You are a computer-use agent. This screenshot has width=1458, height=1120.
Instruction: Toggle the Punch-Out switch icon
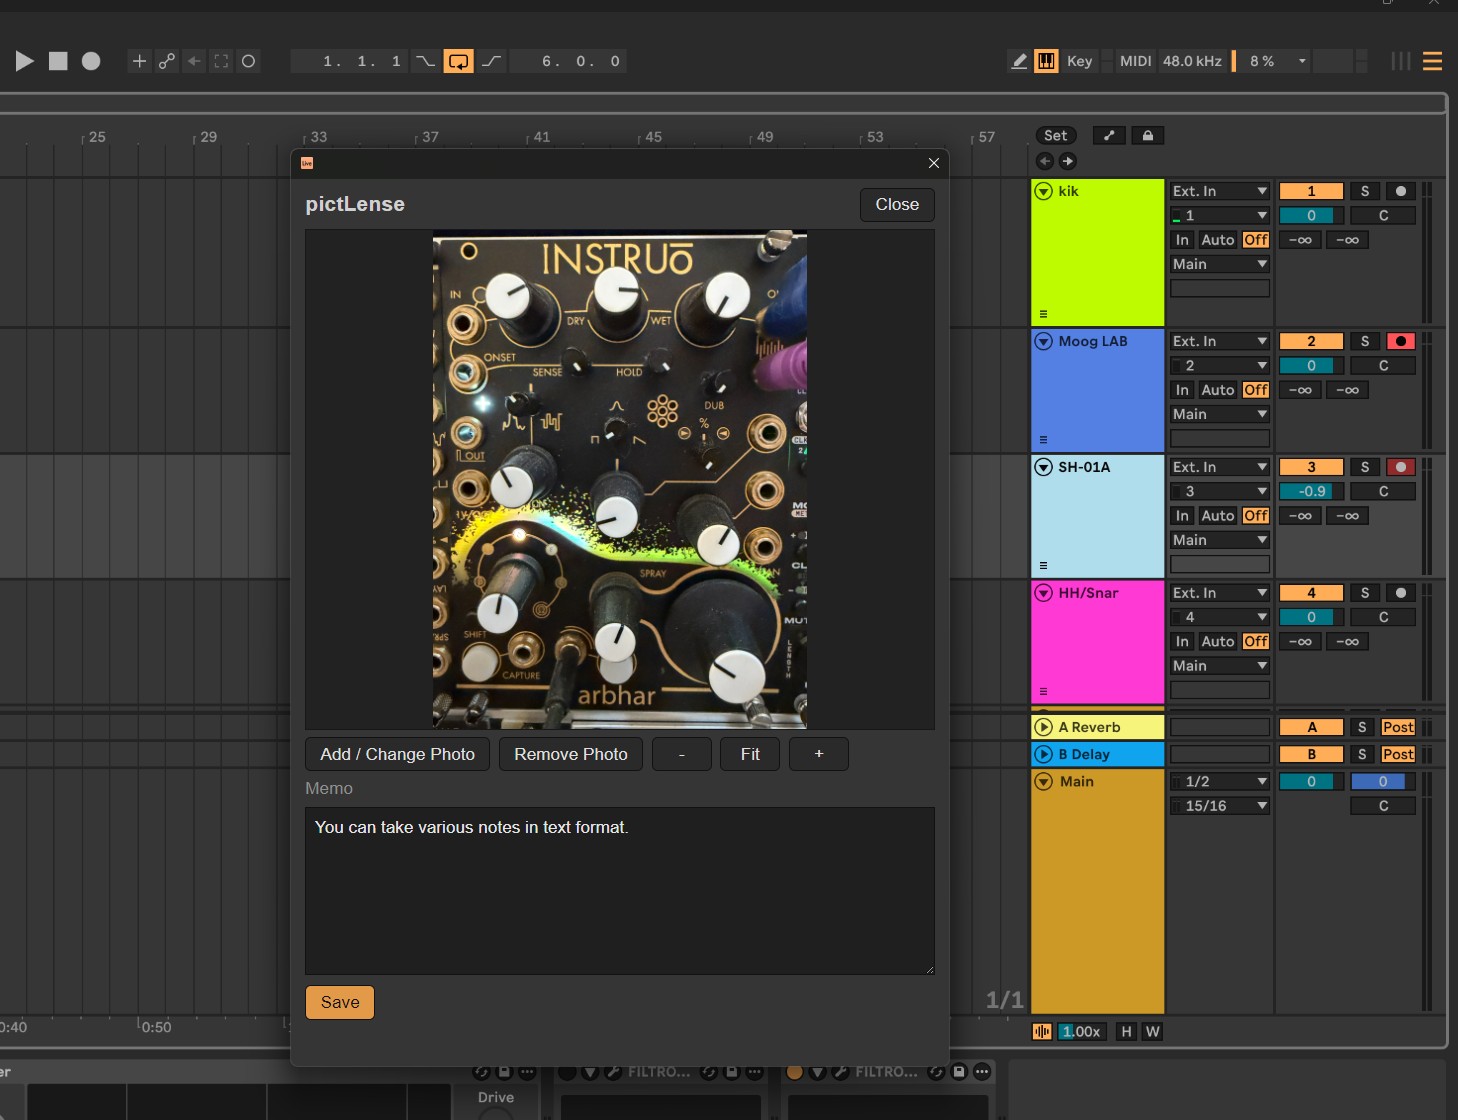tap(491, 61)
